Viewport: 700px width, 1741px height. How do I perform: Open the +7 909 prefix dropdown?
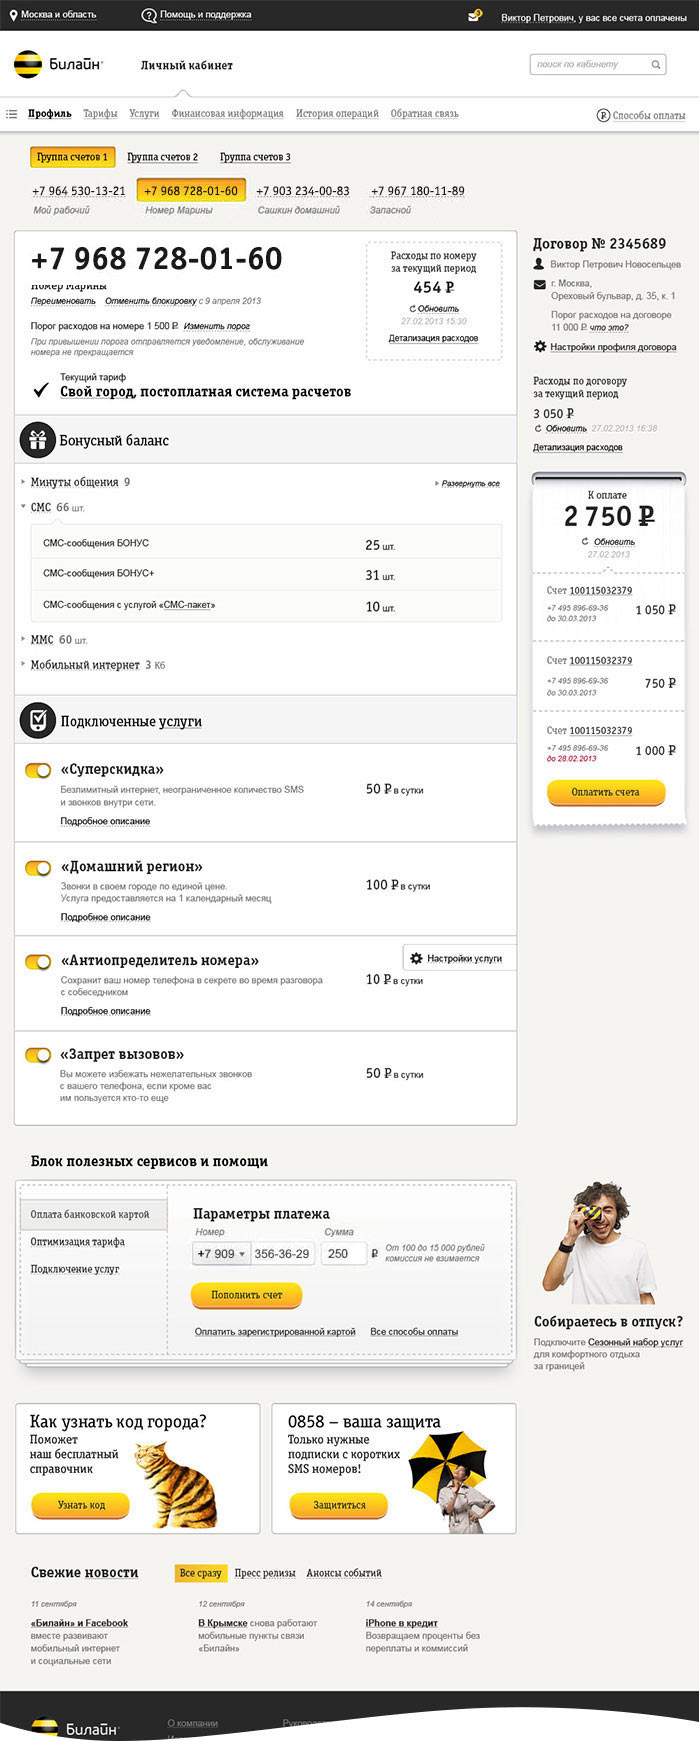221,1254
